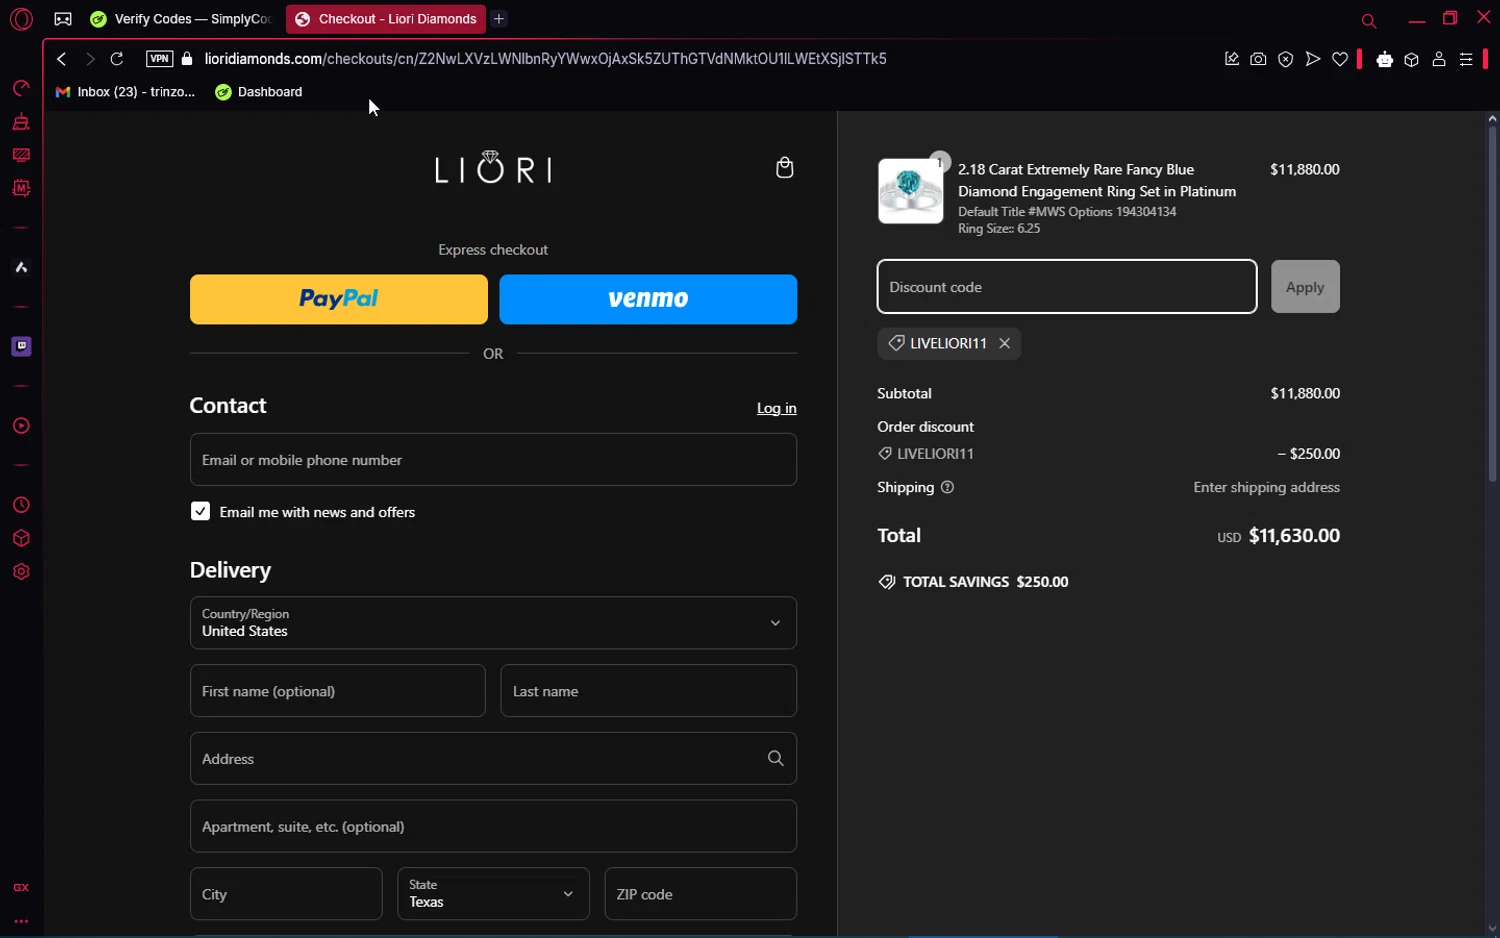This screenshot has width=1500, height=938.
Task: Pay with PayPal express checkout
Action: (339, 299)
